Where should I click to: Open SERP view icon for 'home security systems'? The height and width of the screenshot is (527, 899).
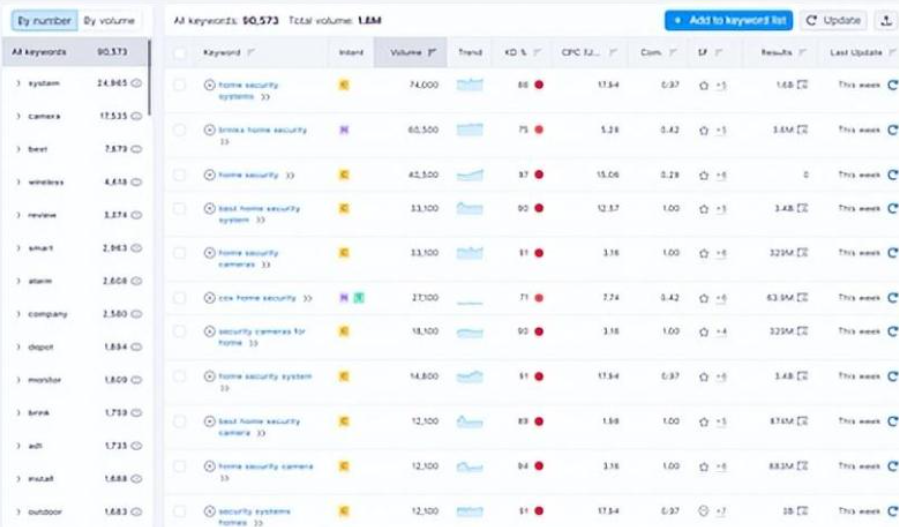[802, 85]
